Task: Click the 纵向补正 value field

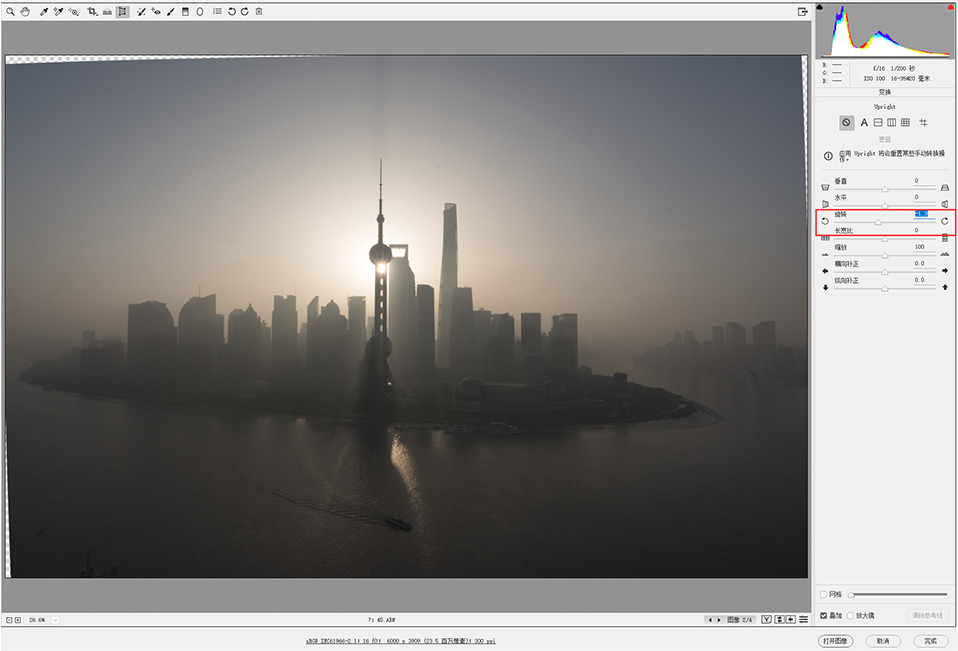Action: pos(924,280)
